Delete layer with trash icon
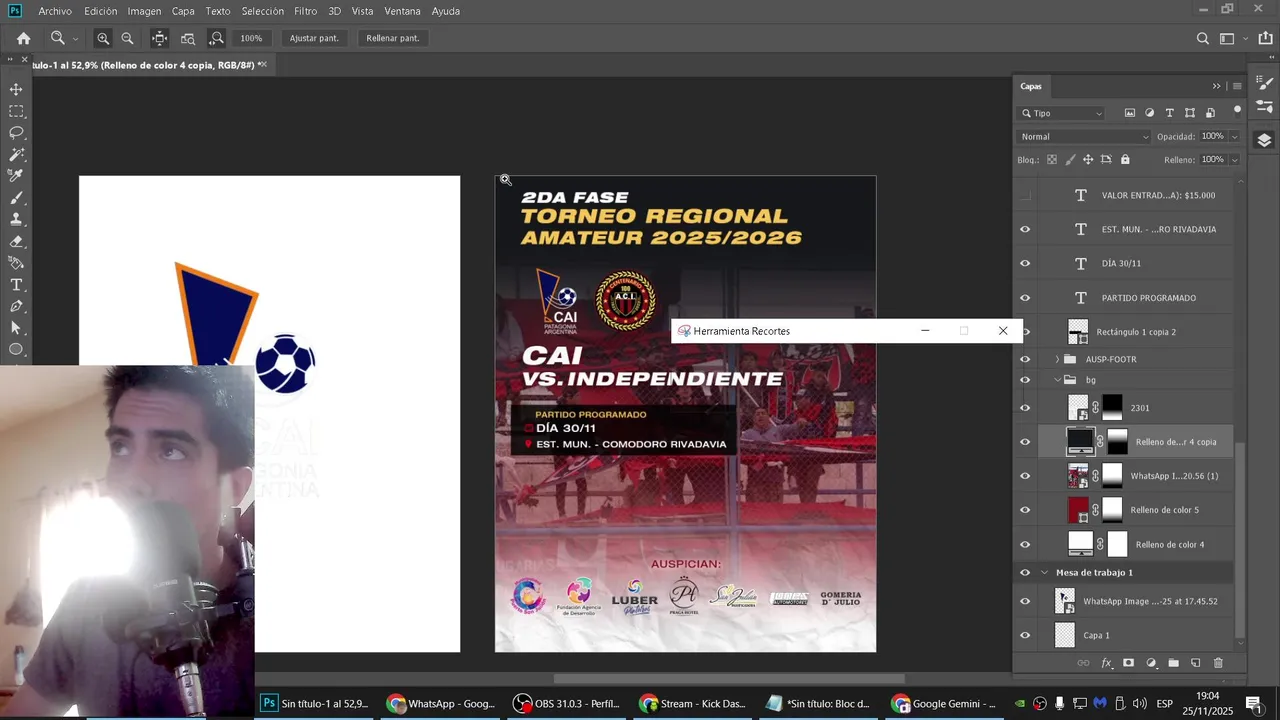The width and height of the screenshot is (1280, 720). click(1218, 663)
